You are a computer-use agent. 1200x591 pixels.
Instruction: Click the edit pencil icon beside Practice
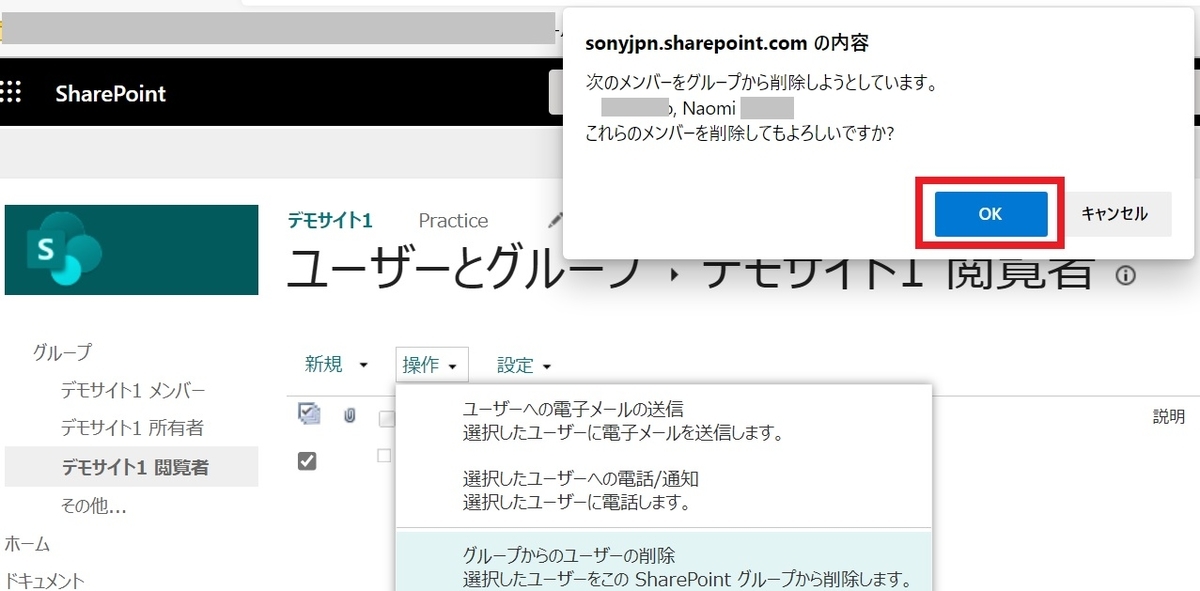556,219
